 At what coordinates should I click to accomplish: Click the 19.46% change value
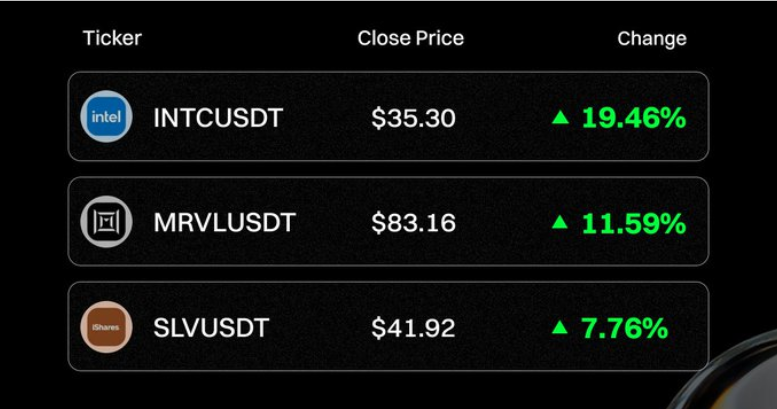click(634, 118)
